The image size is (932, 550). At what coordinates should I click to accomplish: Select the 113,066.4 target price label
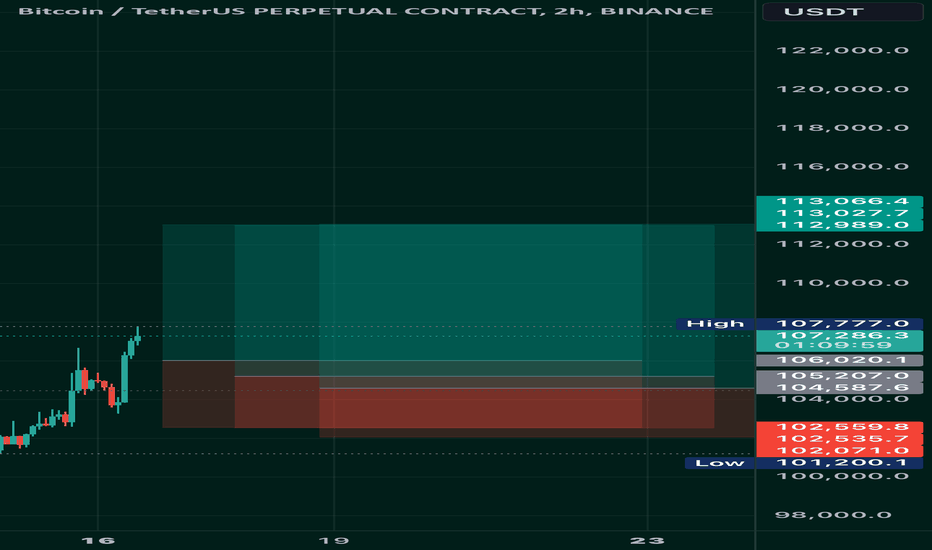(x=839, y=202)
